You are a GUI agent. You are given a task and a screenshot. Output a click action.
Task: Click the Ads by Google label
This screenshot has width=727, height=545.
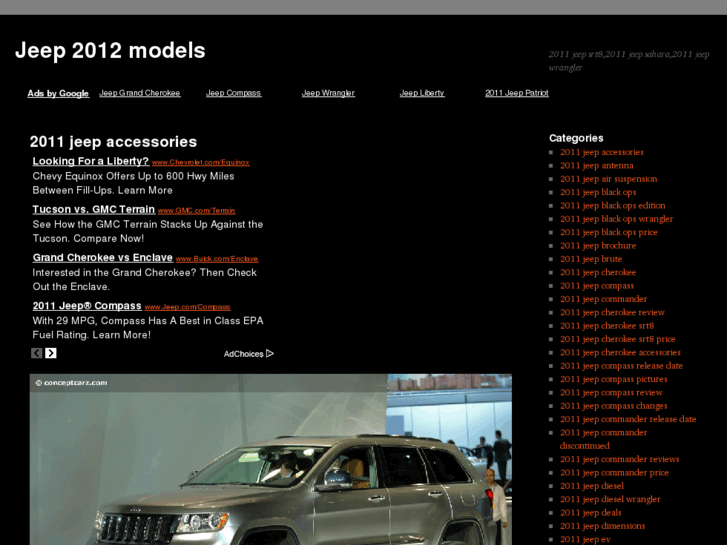(58, 93)
